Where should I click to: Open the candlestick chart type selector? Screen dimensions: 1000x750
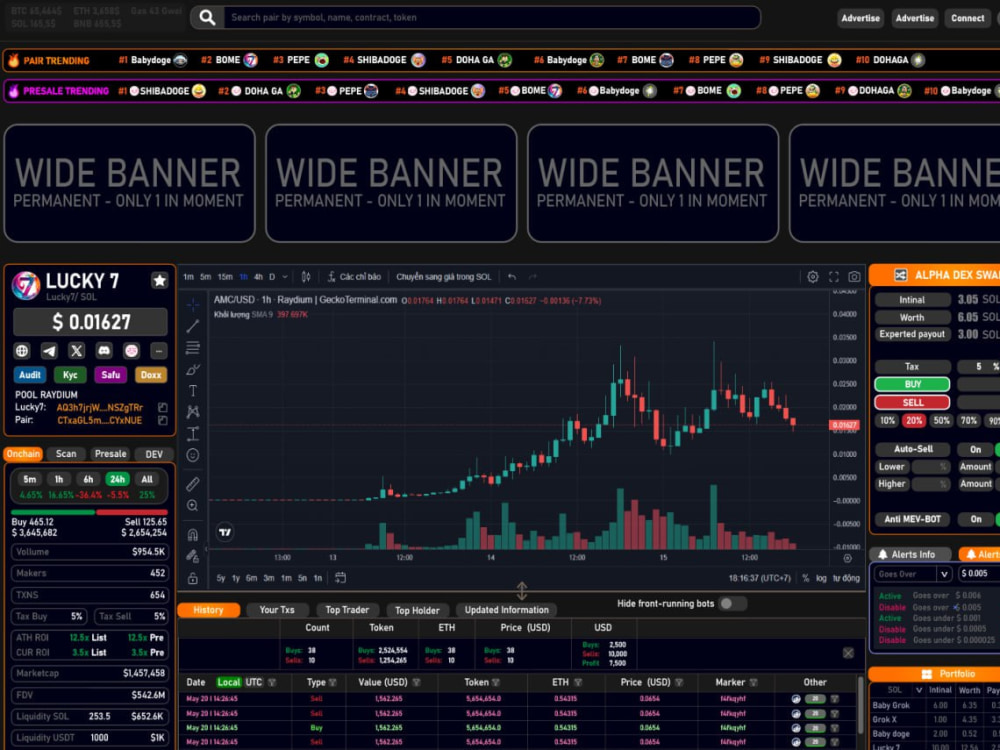(306, 277)
